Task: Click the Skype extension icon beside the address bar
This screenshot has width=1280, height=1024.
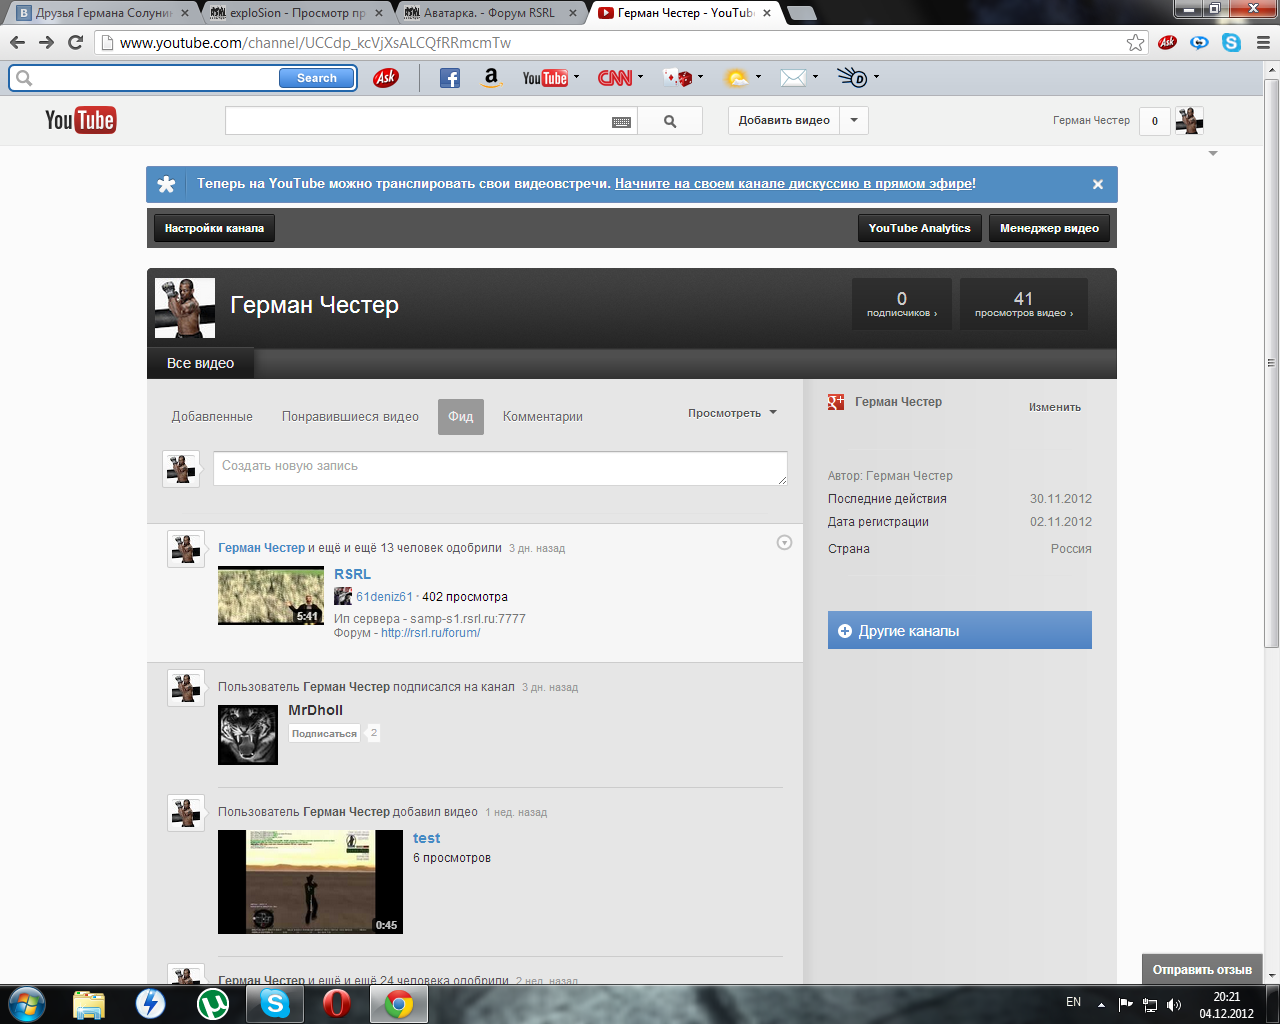Action: pos(1231,43)
